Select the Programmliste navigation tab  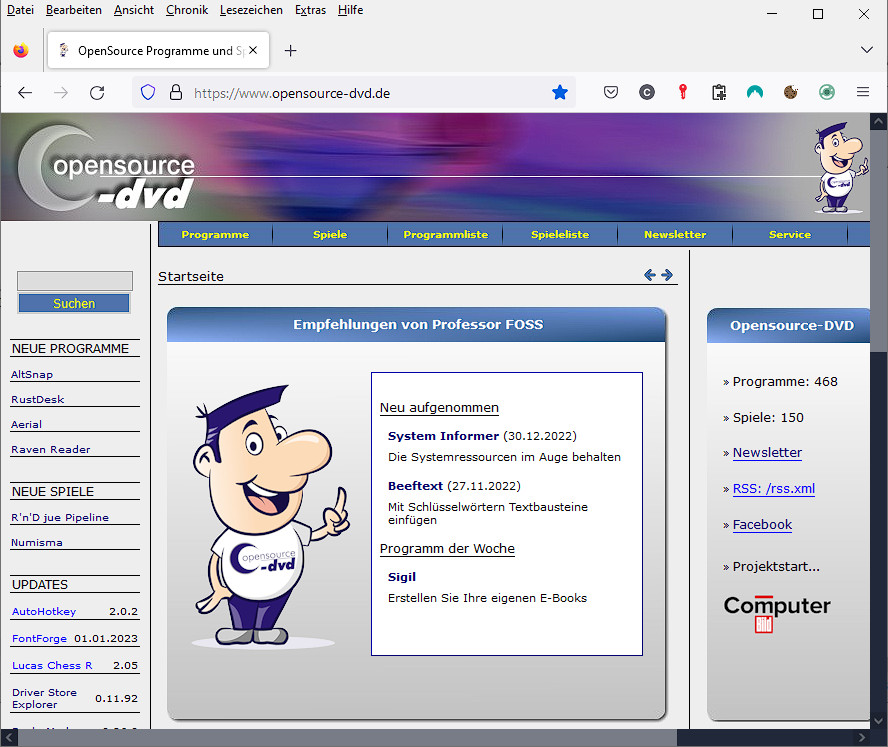tap(445, 234)
